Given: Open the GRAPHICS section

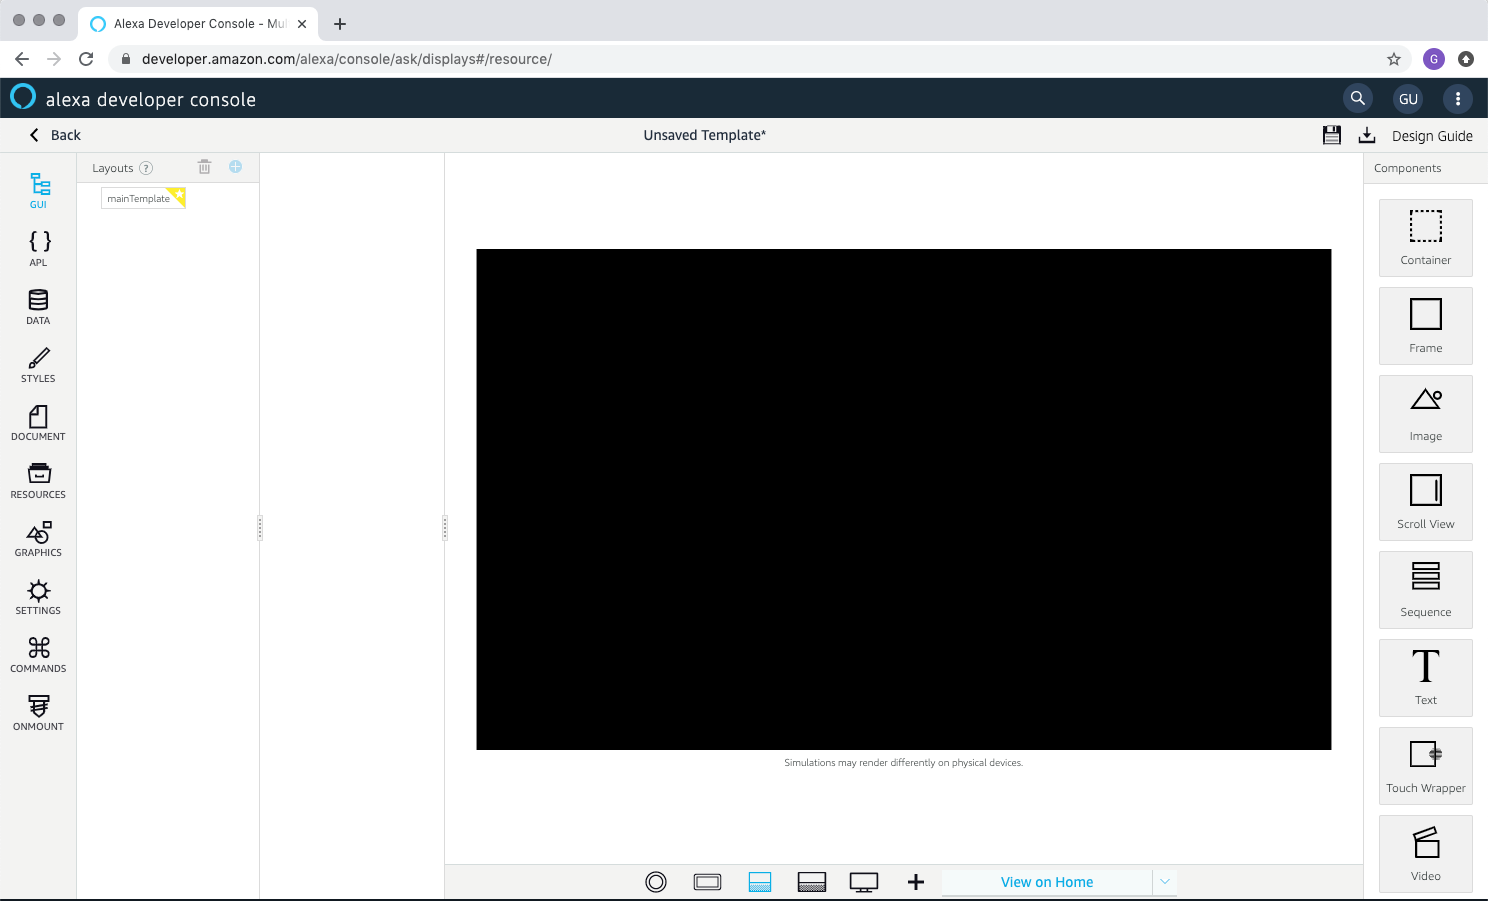Looking at the screenshot, I should click(x=38, y=540).
